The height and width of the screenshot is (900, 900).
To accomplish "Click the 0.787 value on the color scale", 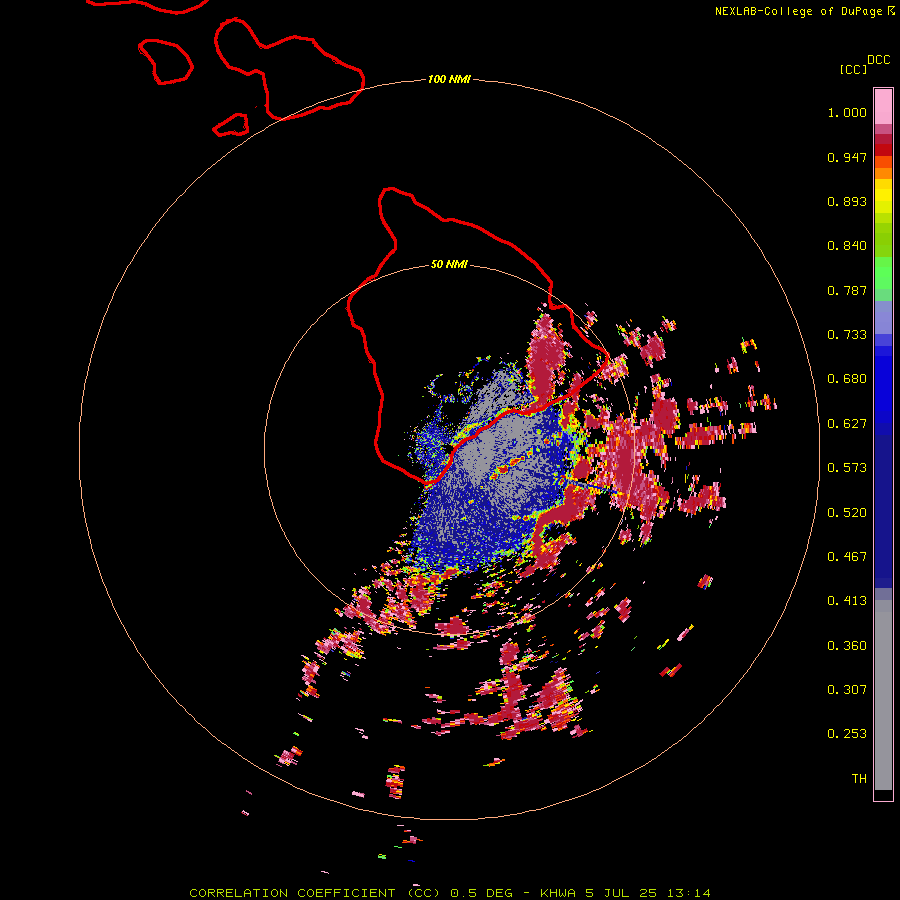I will (847, 290).
